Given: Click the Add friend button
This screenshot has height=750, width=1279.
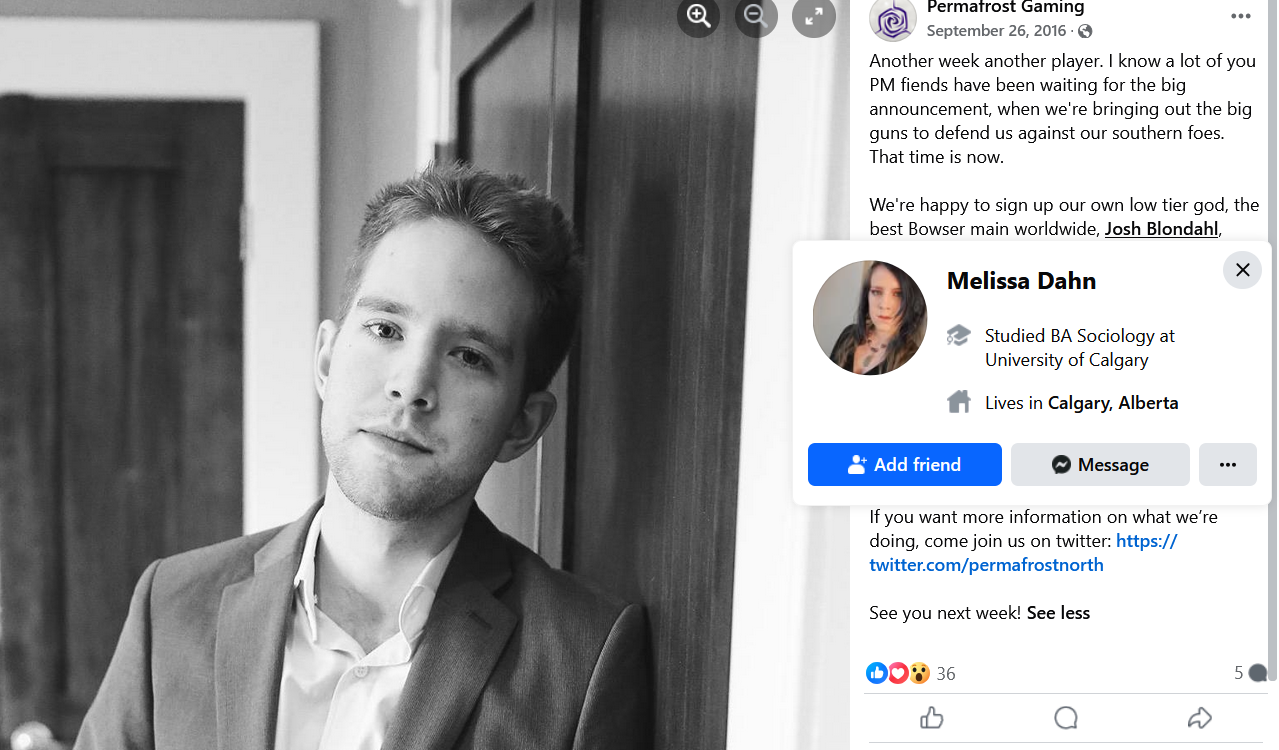Looking at the screenshot, I should coord(905,465).
